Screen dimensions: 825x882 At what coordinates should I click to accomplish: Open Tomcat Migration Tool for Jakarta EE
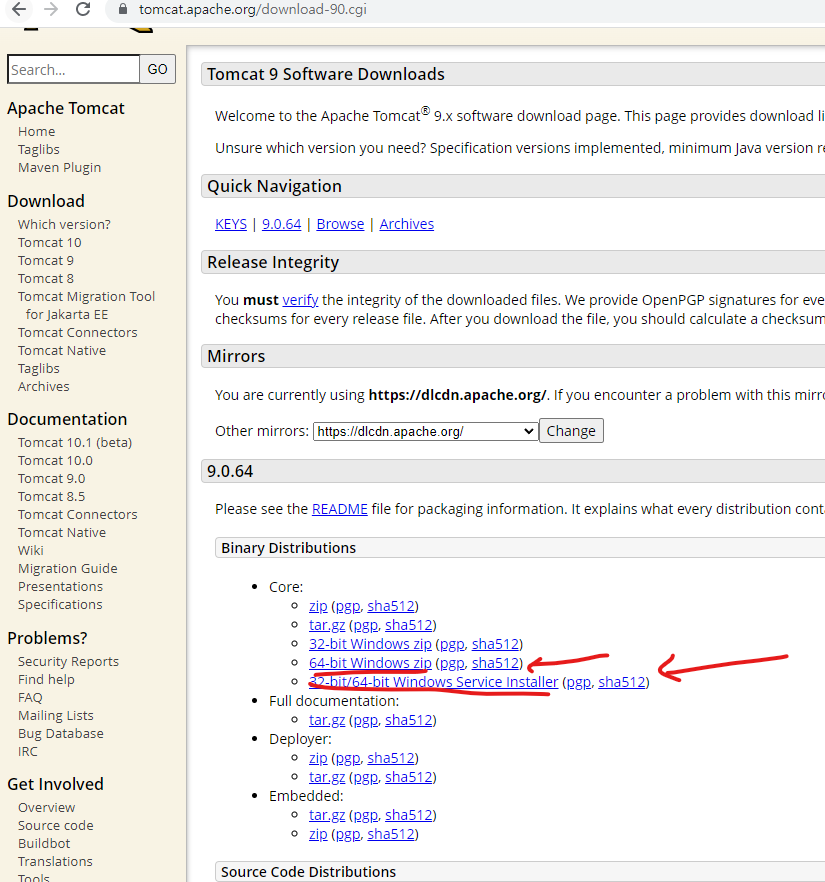86,305
